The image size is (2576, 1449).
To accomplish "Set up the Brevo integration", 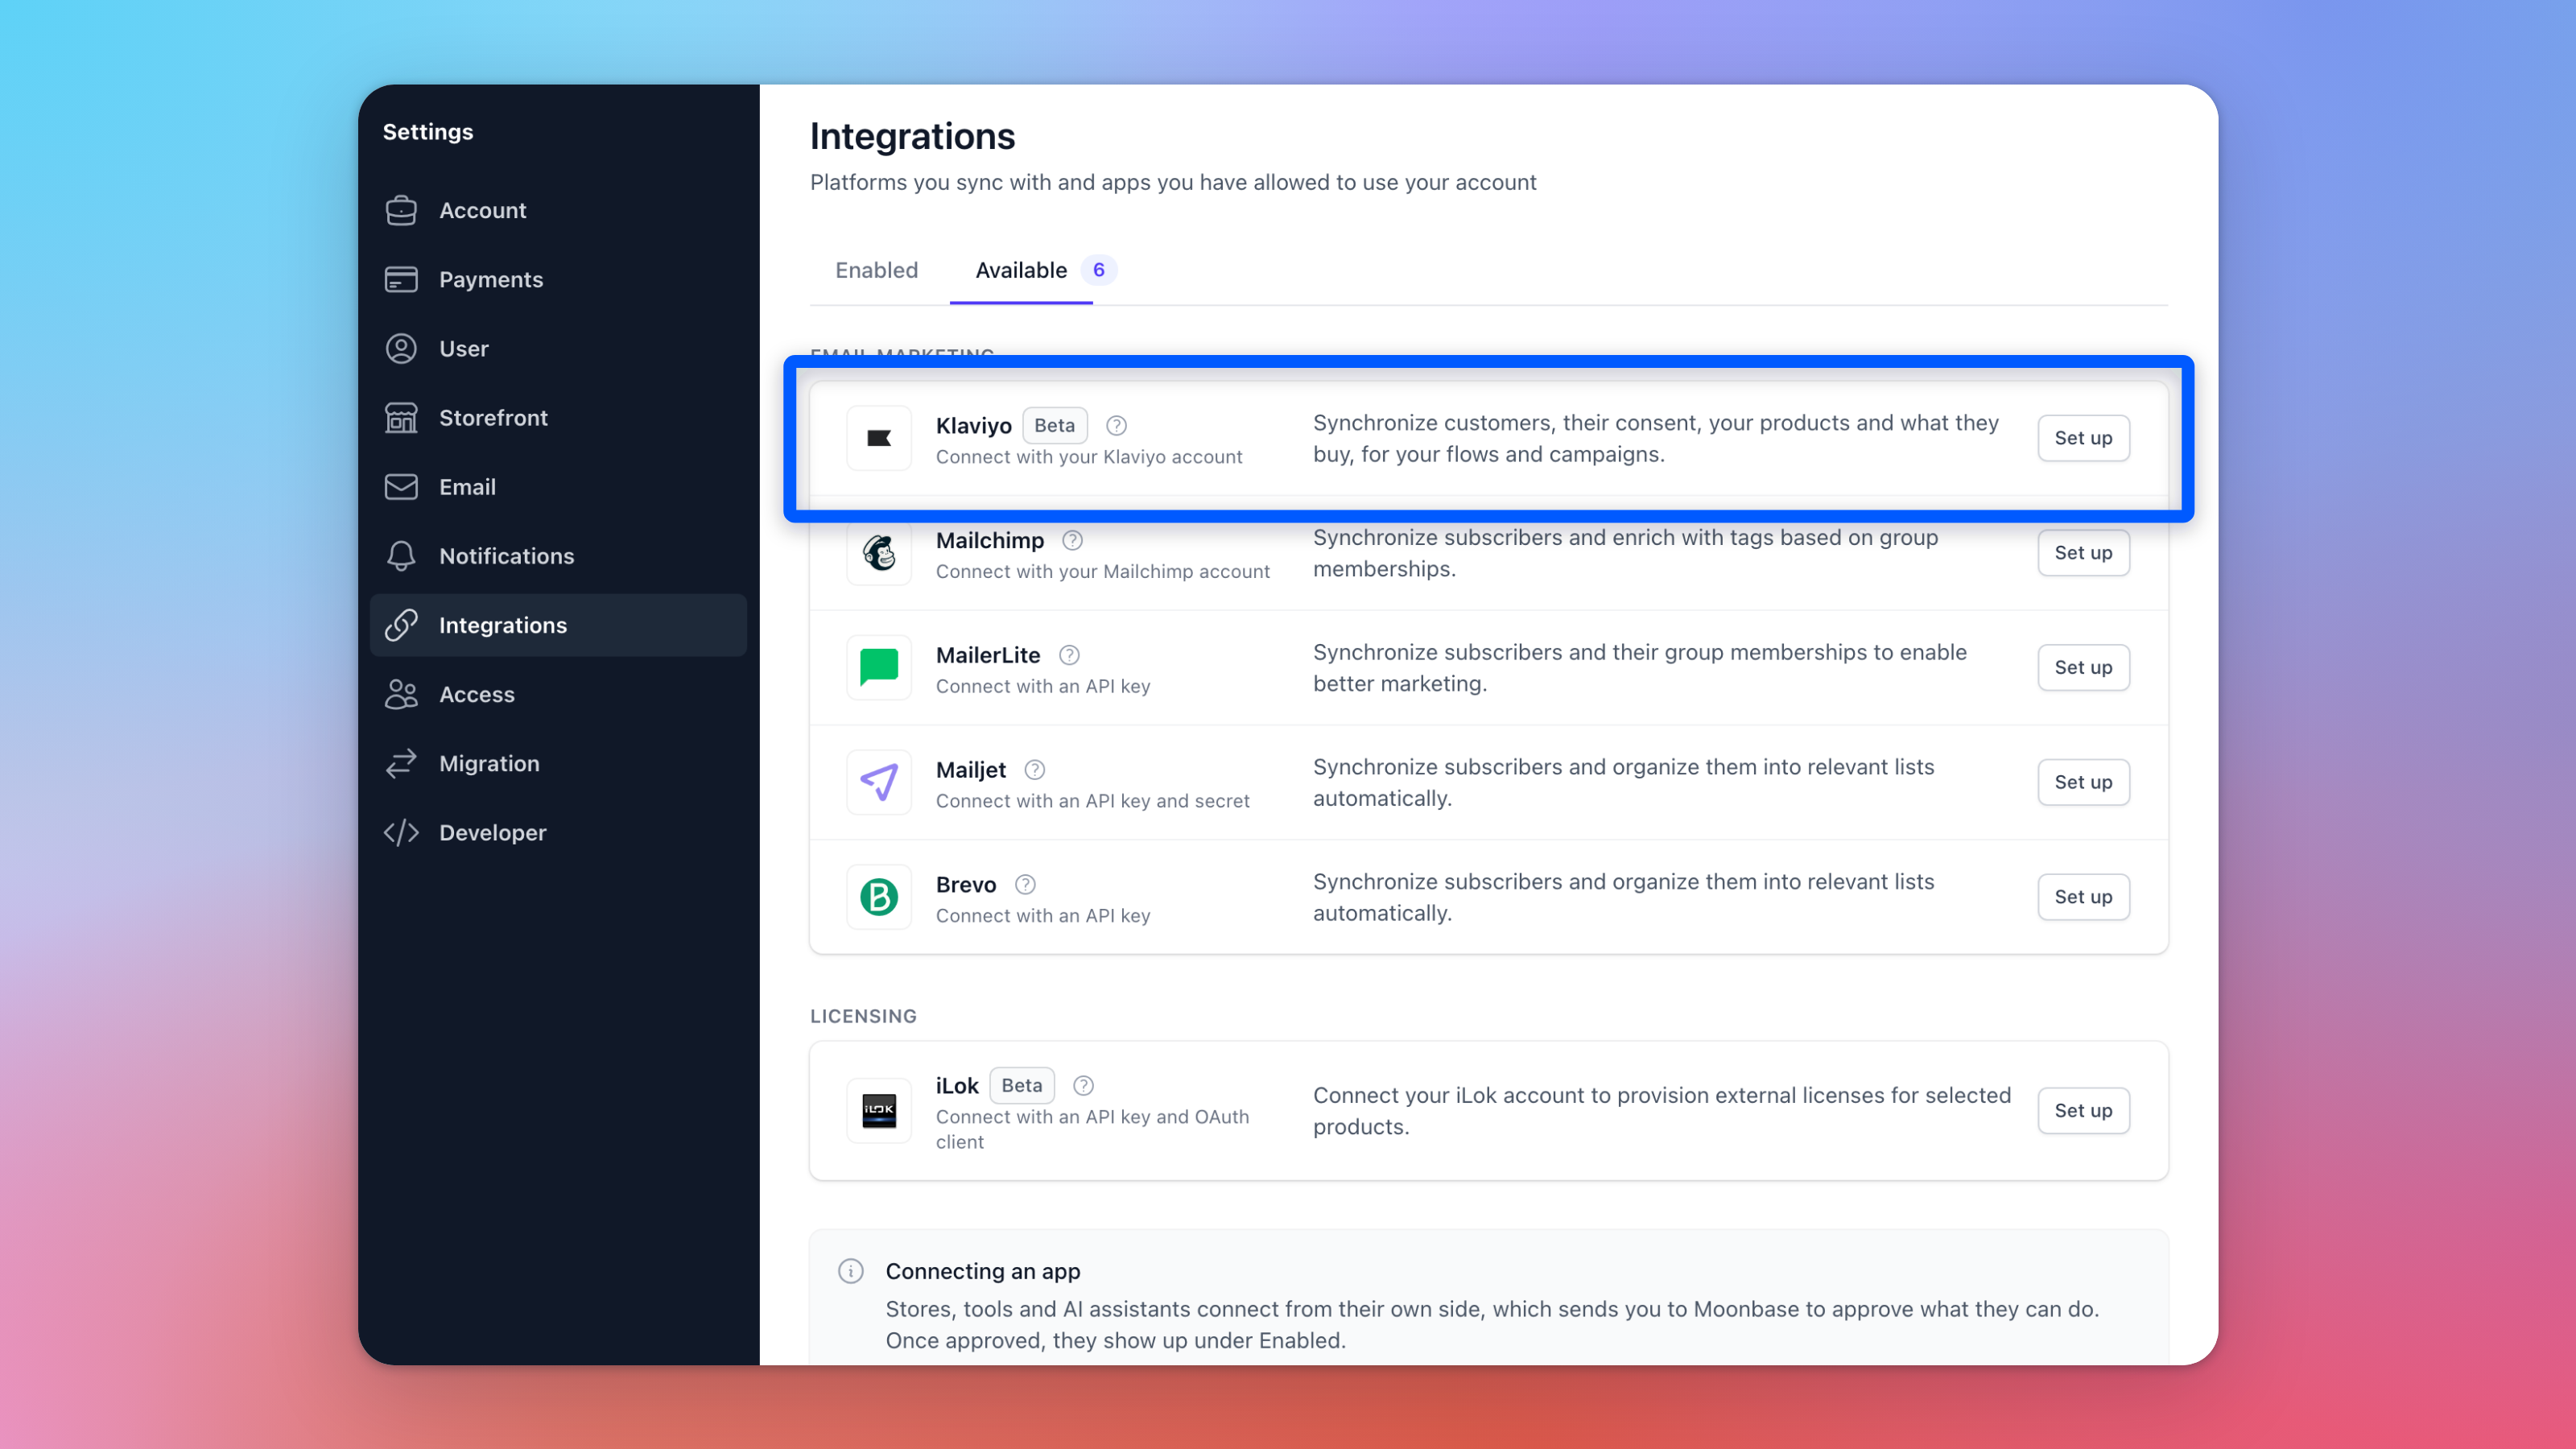I will 2083,897.
